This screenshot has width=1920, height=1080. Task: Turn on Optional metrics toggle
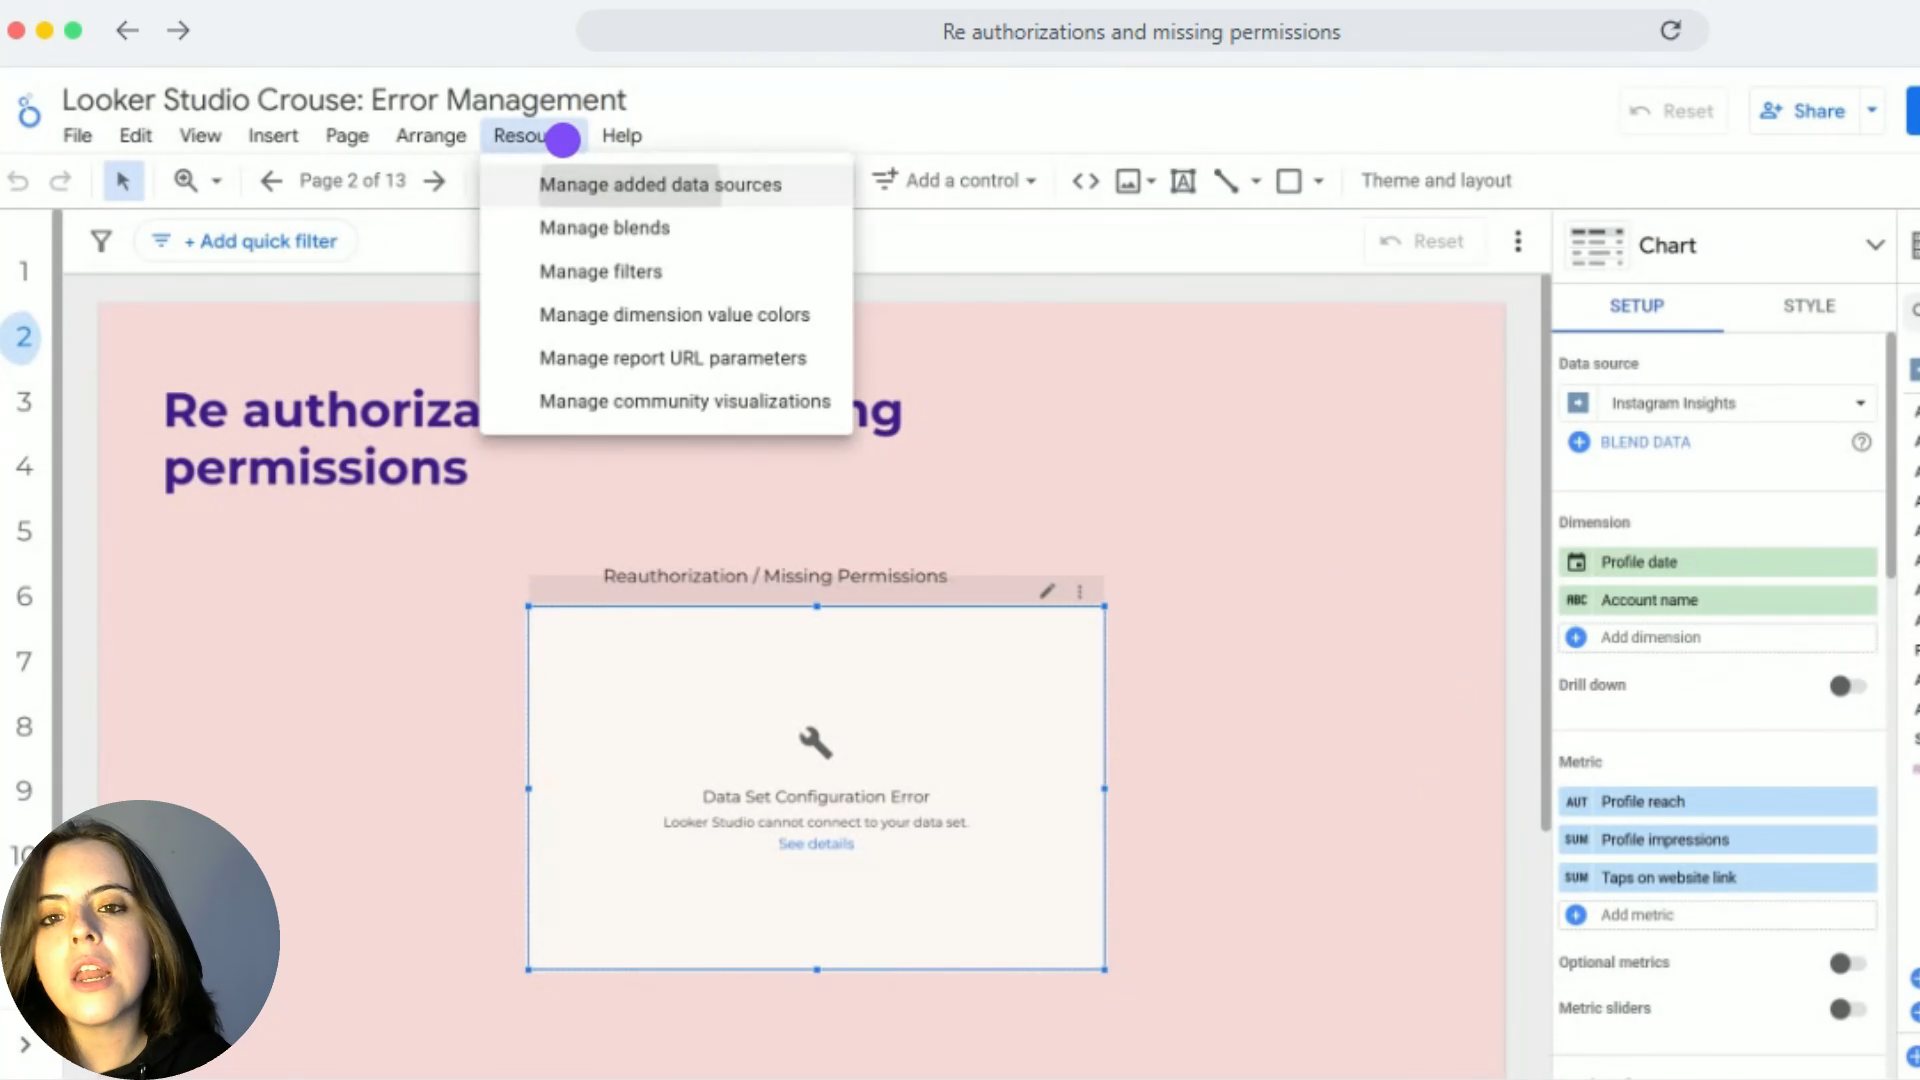[x=1847, y=963]
